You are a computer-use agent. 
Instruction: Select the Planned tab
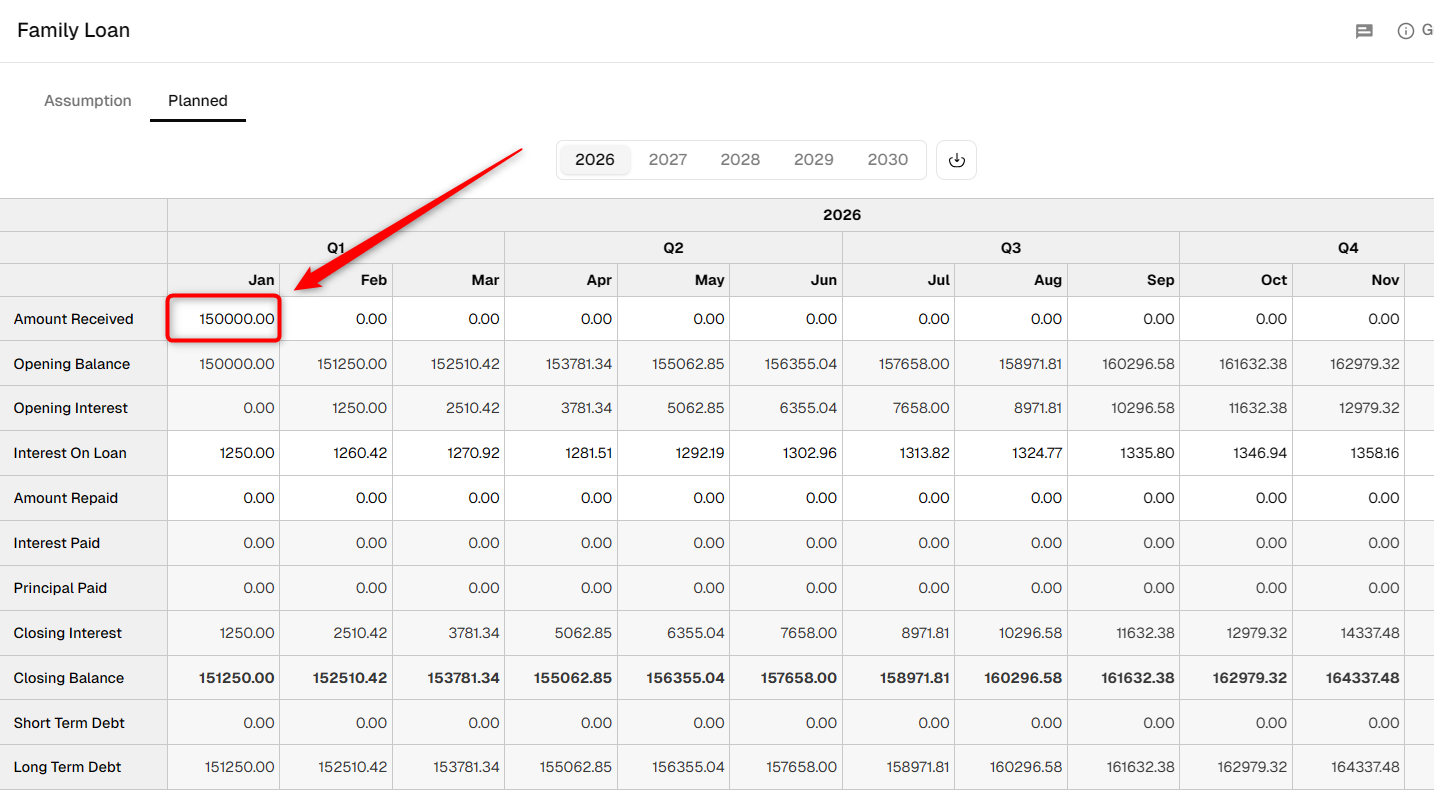point(198,101)
